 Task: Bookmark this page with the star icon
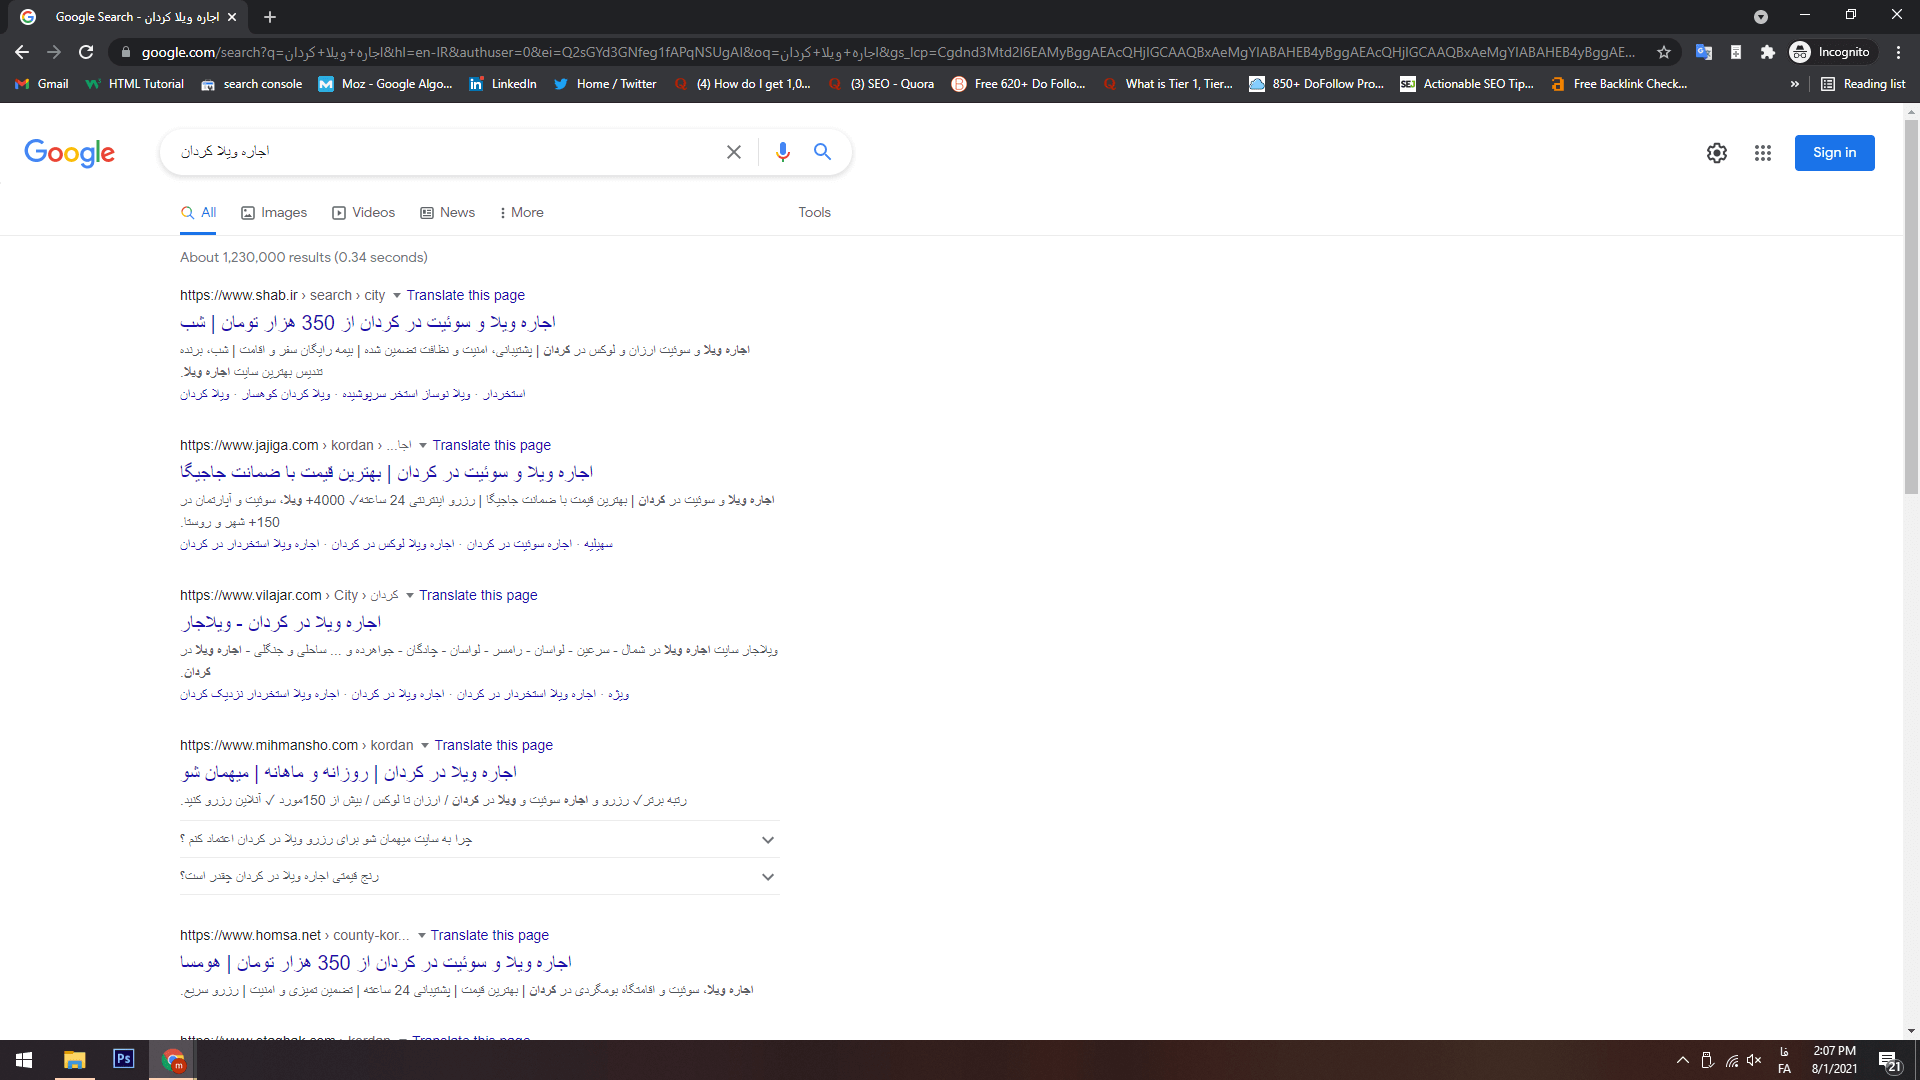[x=1664, y=52]
